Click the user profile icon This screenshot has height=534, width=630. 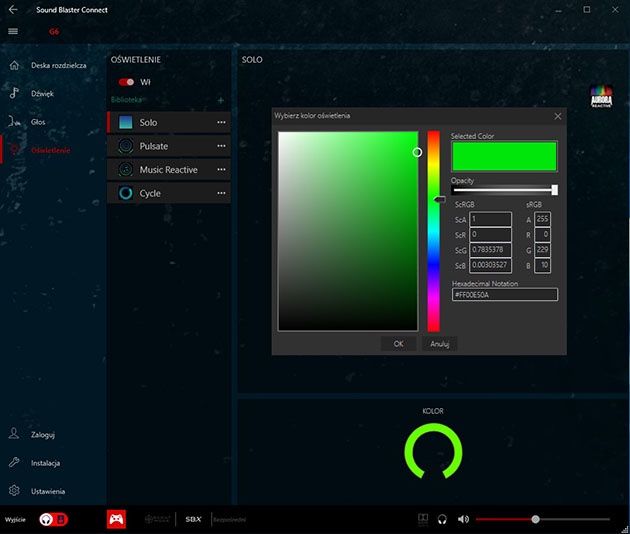pyautogui.click(x=14, y=434)
